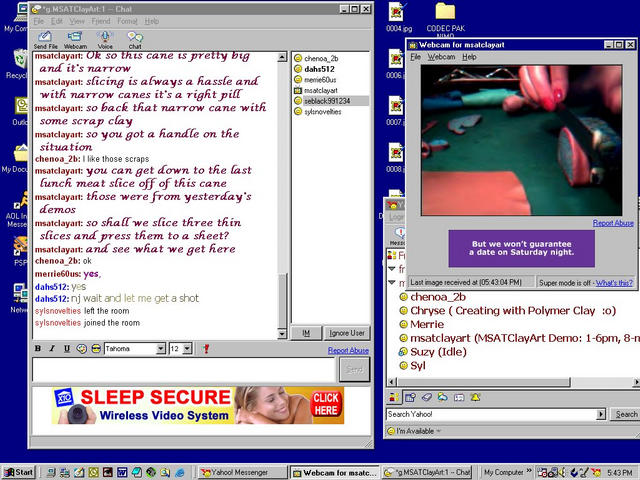The height and width of the screenshot is (480, 640).
Task: Open the File menu in webcam window
Action: coord(416,57)
